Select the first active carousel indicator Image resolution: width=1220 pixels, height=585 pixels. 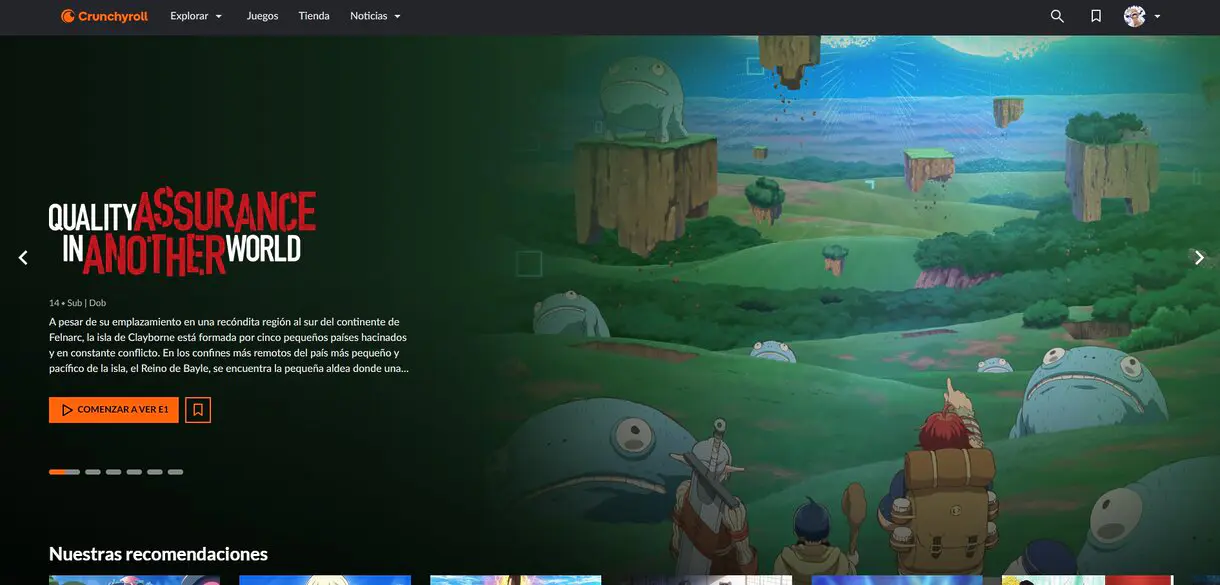tap(64, 472)
